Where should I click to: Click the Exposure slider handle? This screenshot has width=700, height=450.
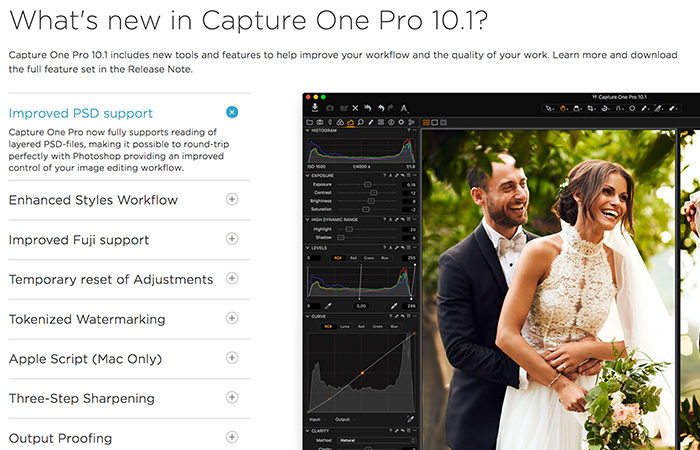367,184
